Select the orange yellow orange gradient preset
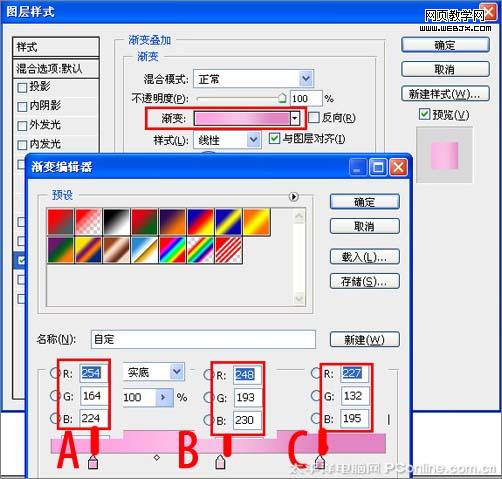This screenshot has width=502, height=479. [257, 222]
